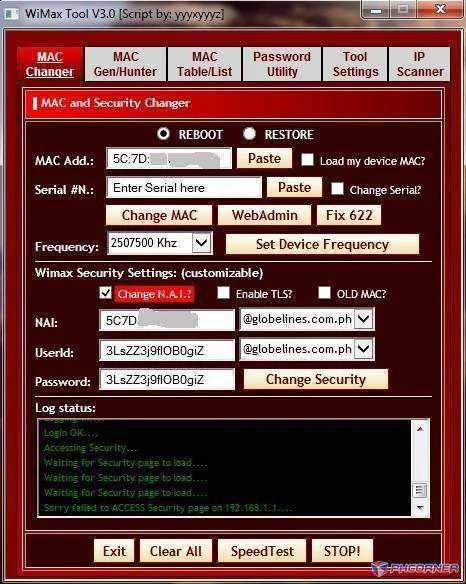Click the 'Sorry failed to ACCESS Security page' log line
The width and height of the screenshot is (466, 584).
tap(169, 508)
